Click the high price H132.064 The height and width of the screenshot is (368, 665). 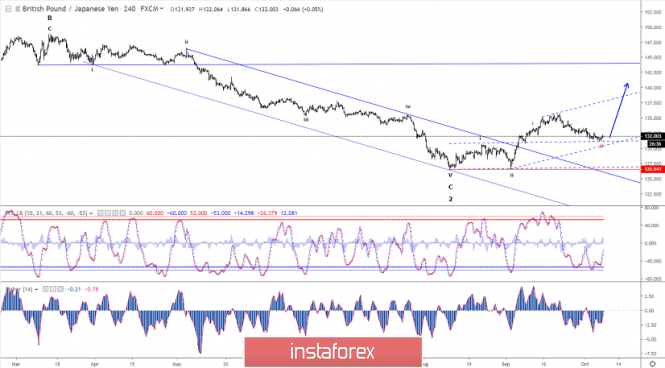pyautogui.click(x=210, y=9)
